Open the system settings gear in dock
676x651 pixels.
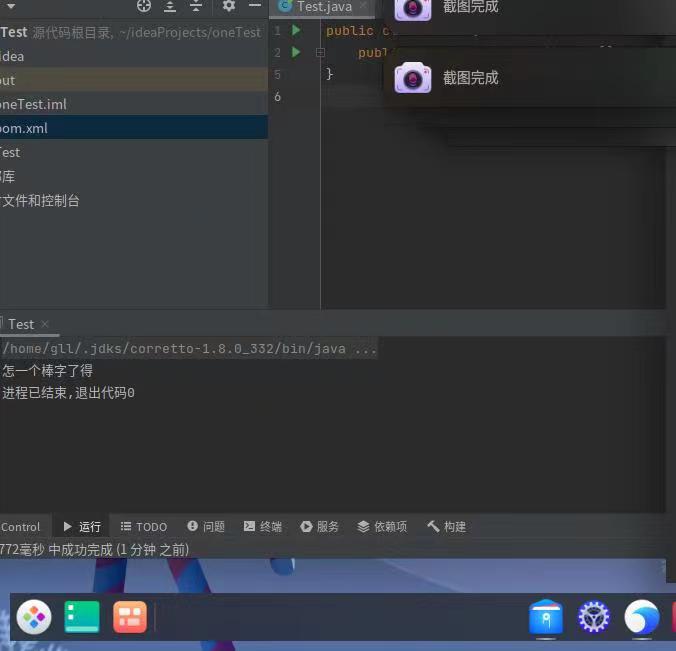tap(594, 617)
